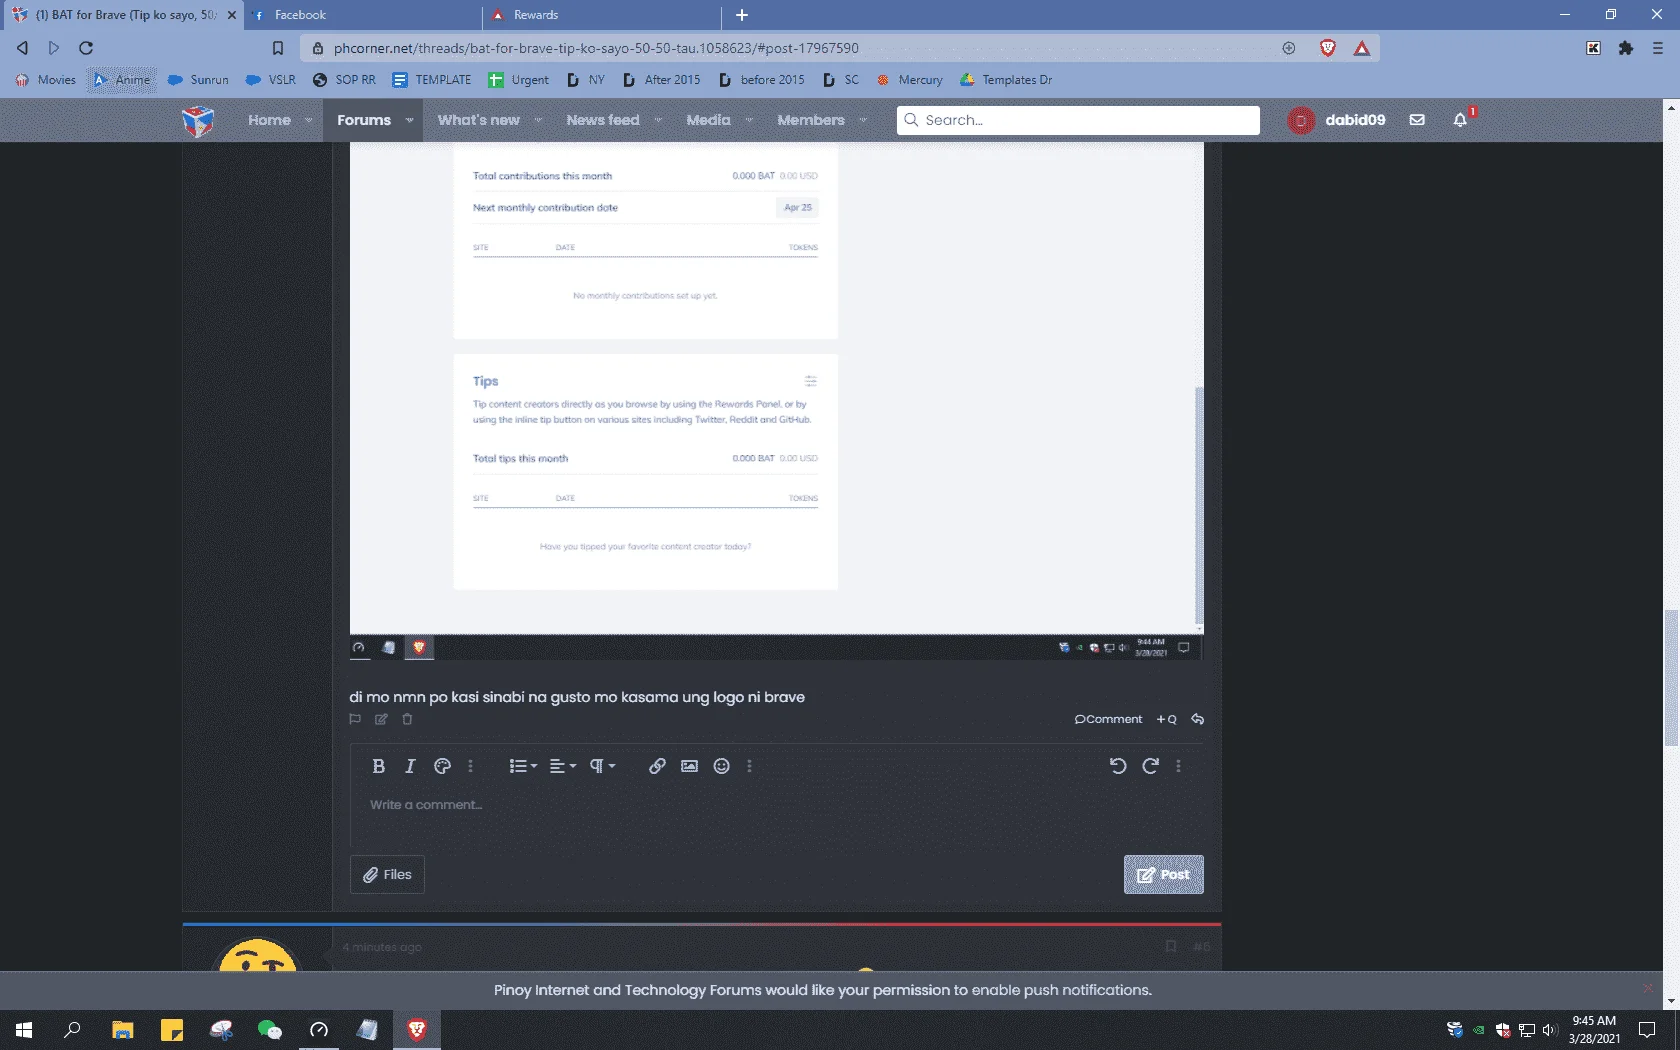The width and height of the screenshot is (1680, 1050).
Task: Open Brave Rewards BAT triangle icon
Action: (x=1362, y=48)
